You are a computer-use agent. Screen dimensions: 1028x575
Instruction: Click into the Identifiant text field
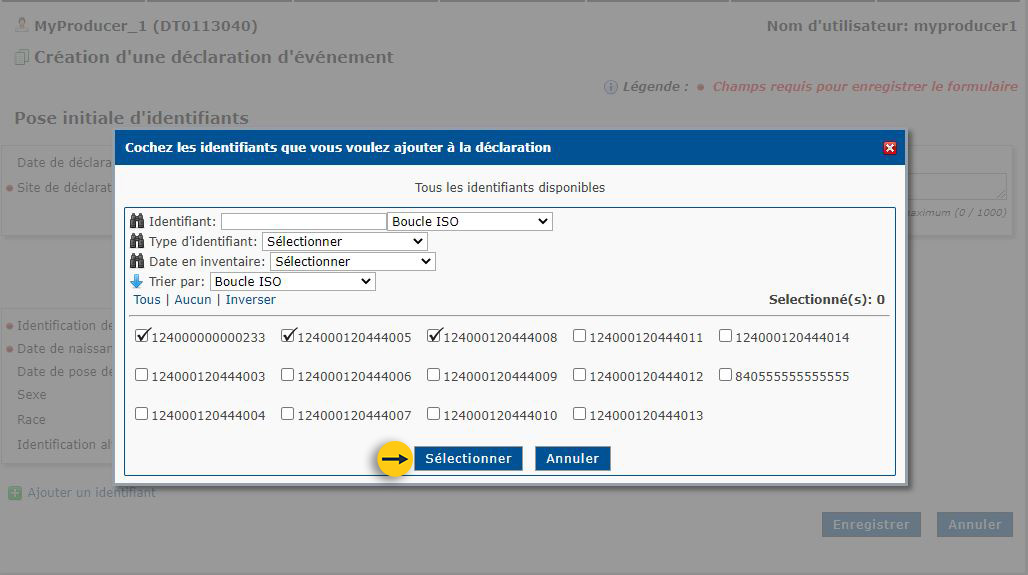point(303,221)
